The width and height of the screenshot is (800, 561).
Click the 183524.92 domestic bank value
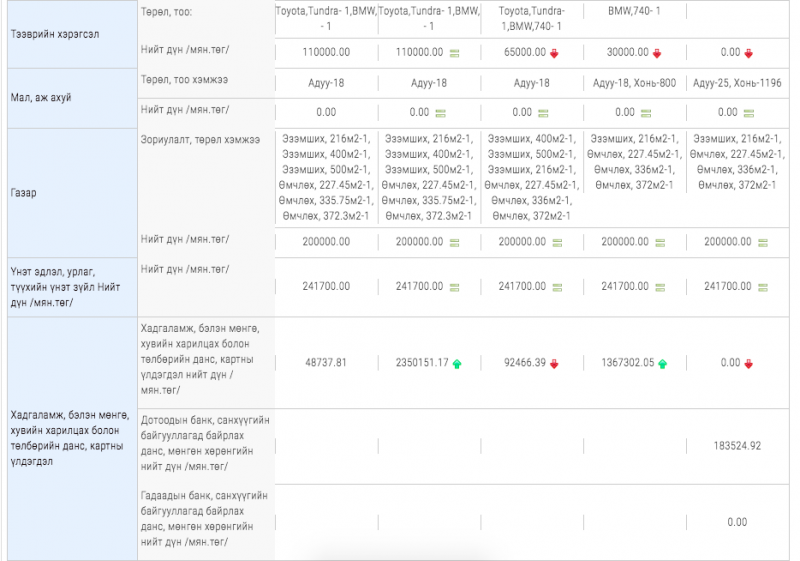737,445
